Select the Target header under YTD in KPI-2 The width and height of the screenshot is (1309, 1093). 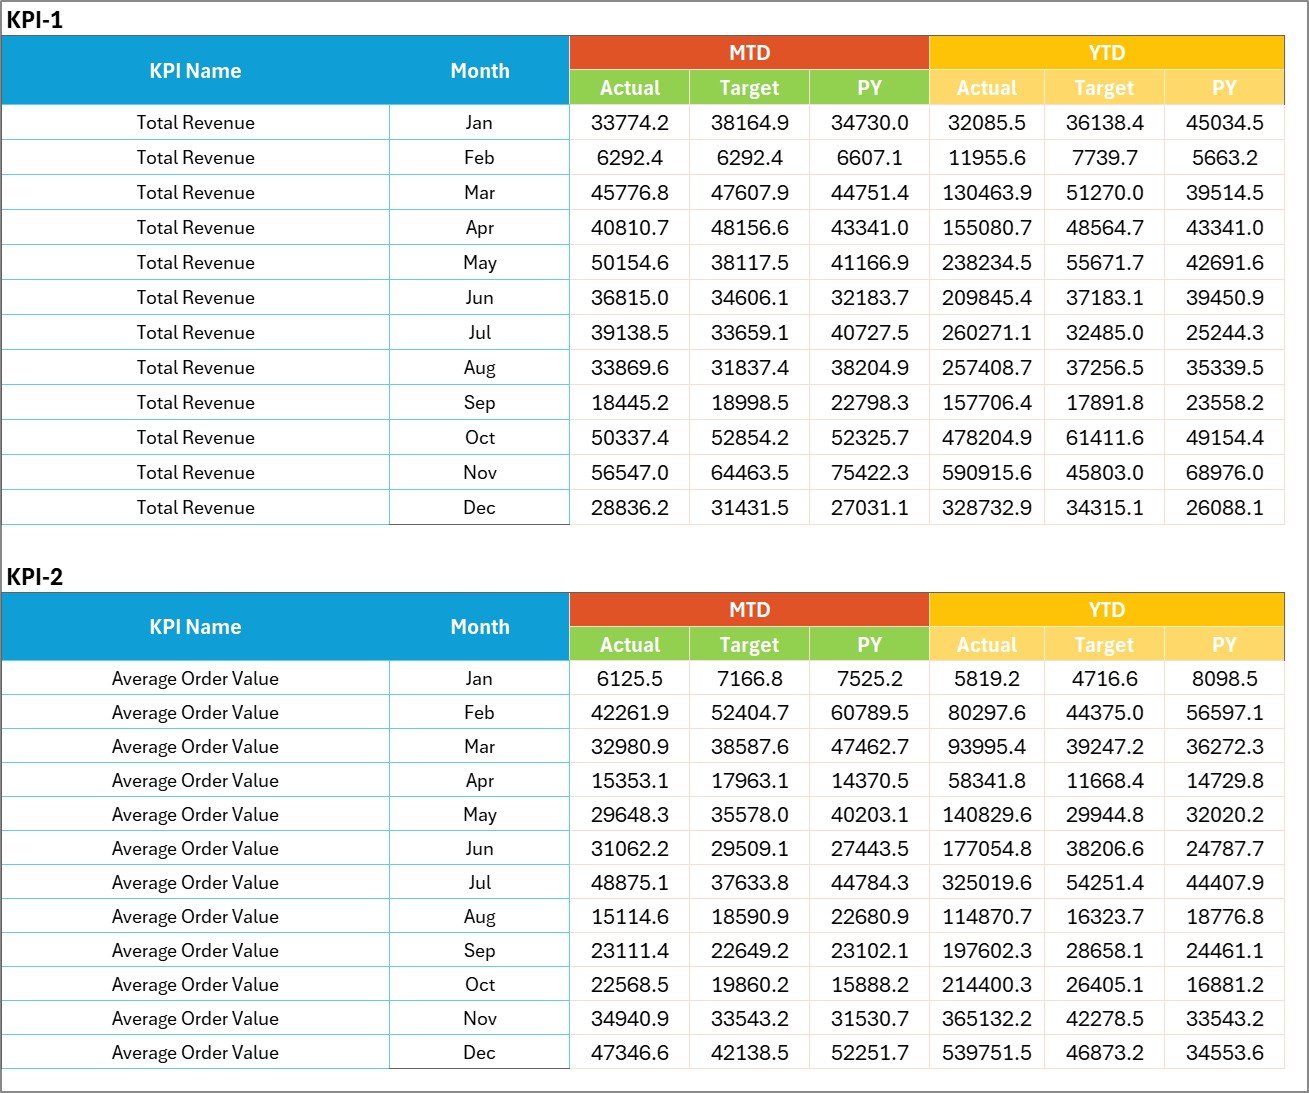[1104, 644]
